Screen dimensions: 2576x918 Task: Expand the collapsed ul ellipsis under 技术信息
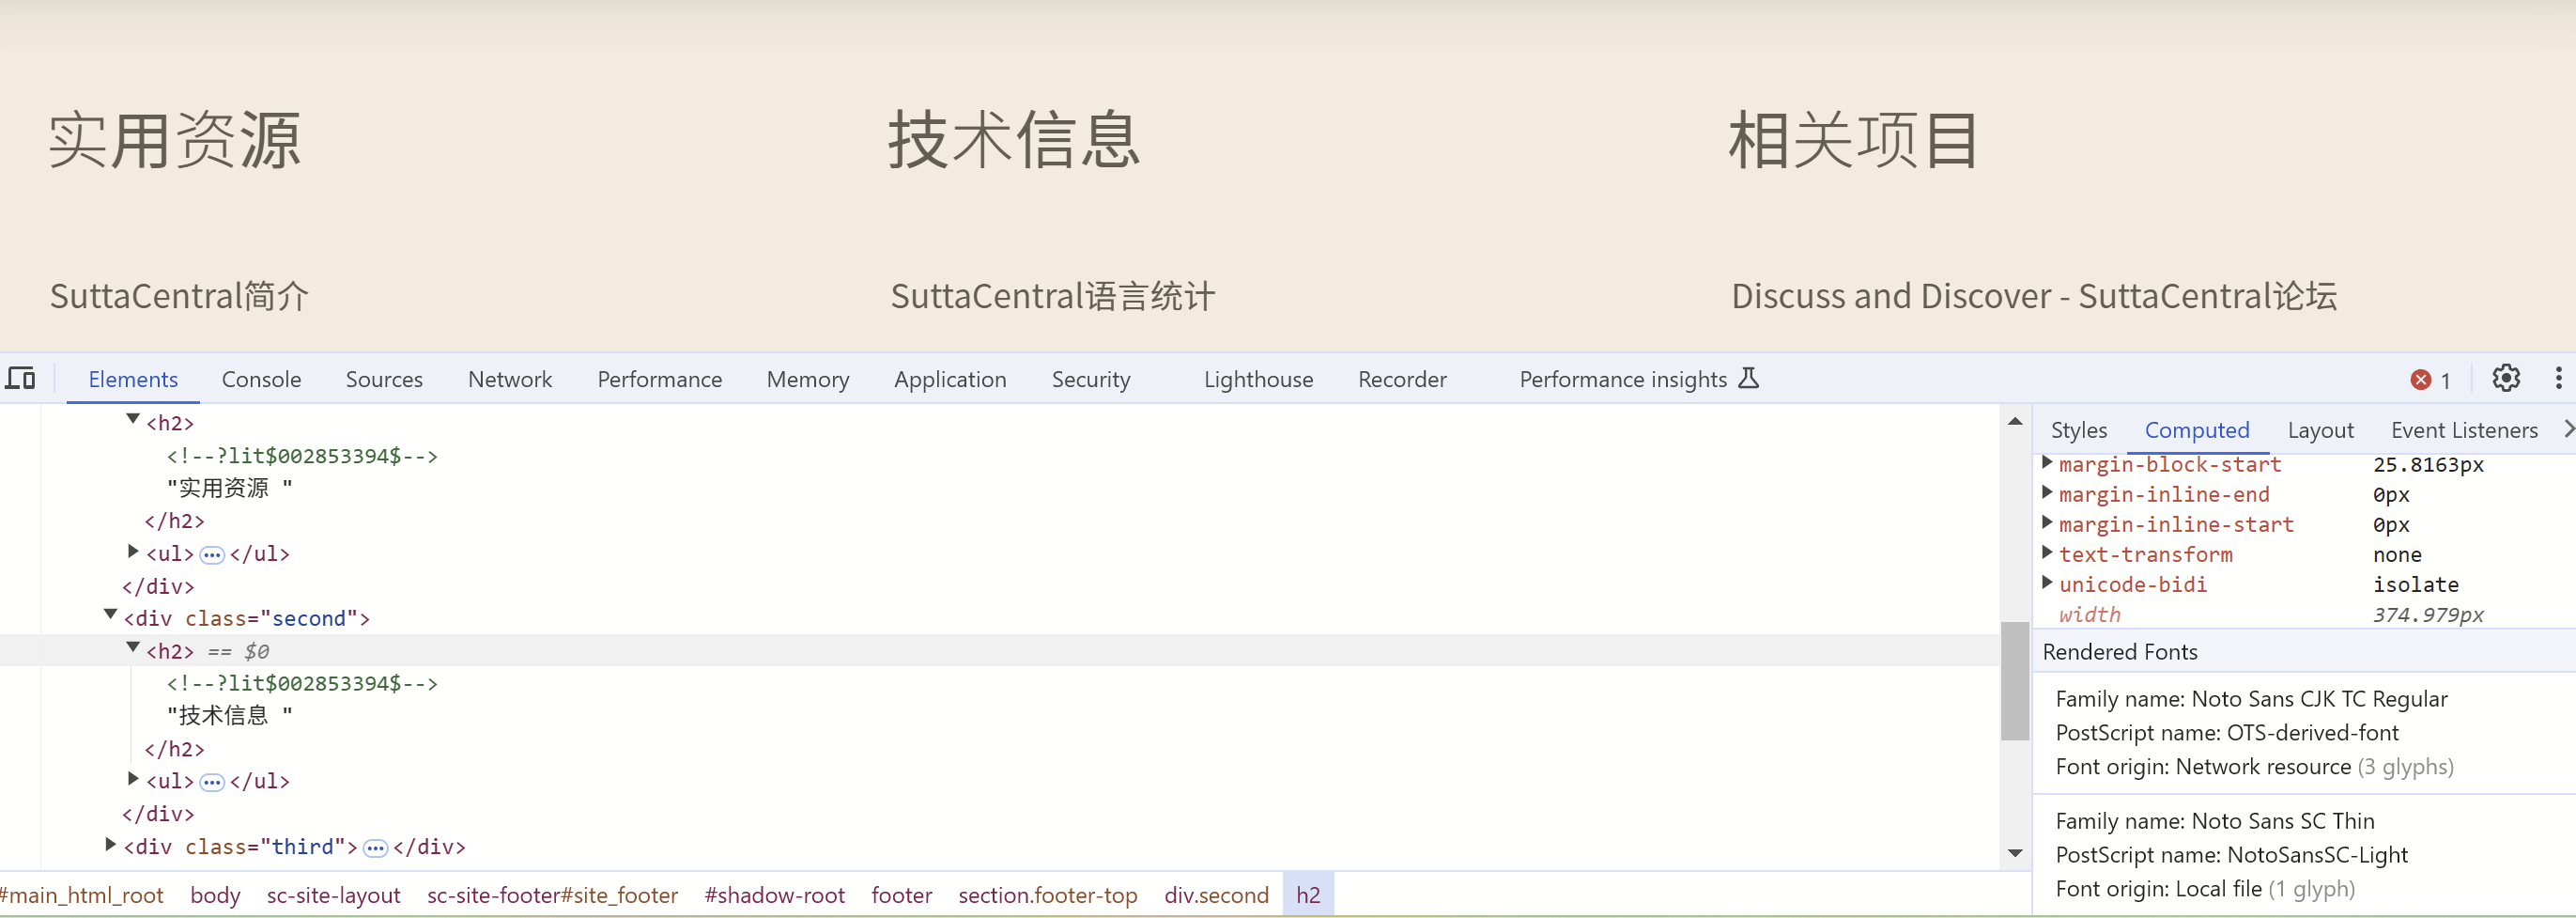tap(212, 782)
